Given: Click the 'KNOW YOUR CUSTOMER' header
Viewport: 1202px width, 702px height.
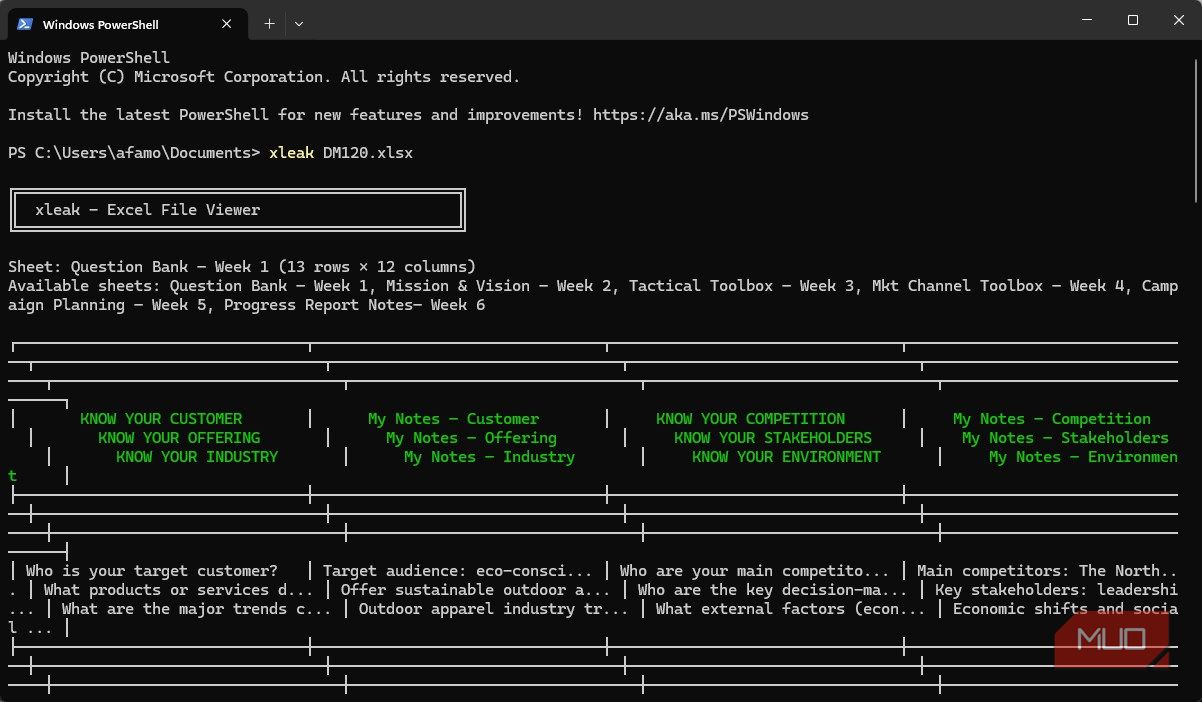Looking at the screenshot, I should click(161, 419).
